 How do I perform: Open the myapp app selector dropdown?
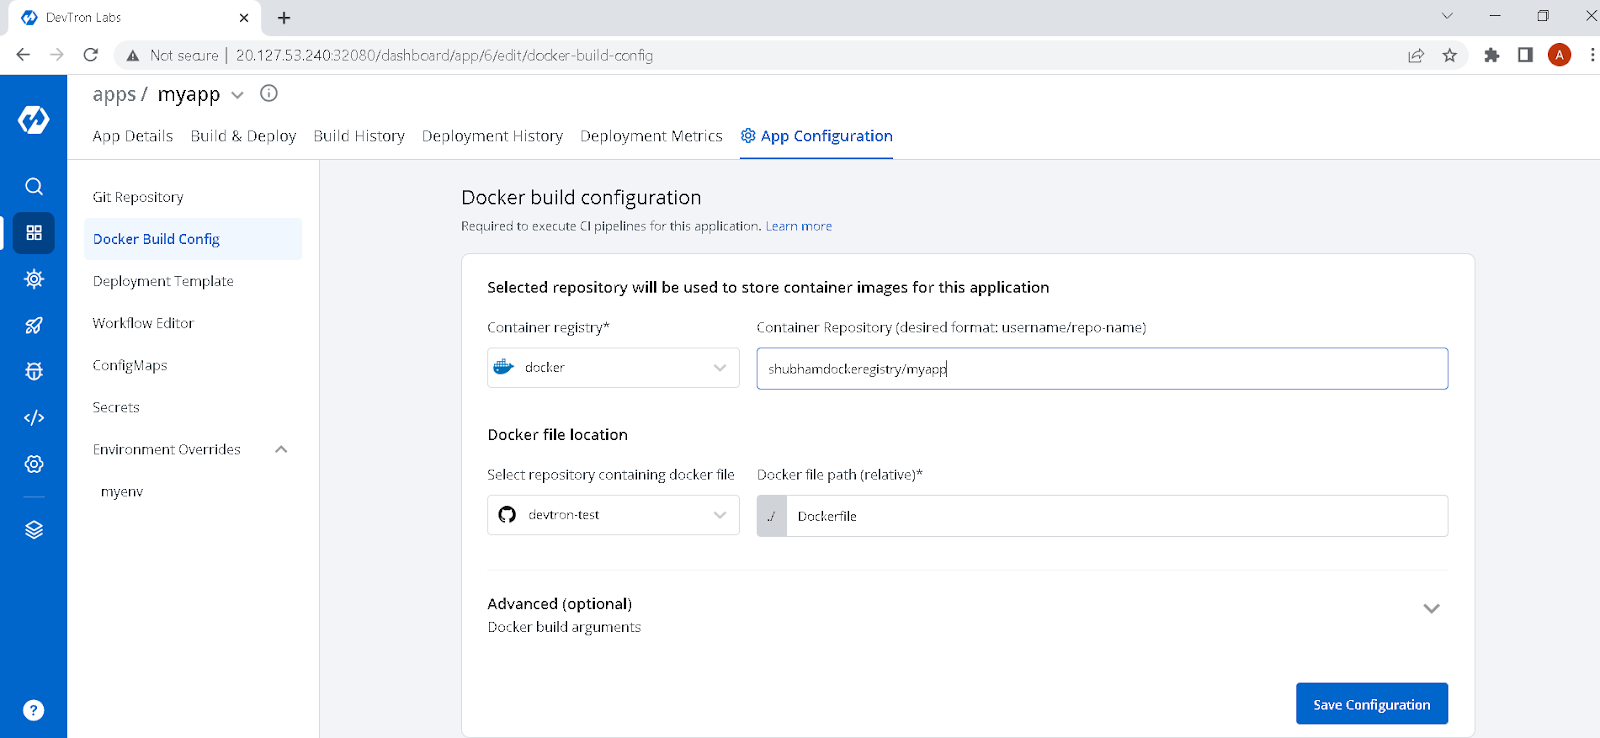point(237,95)
